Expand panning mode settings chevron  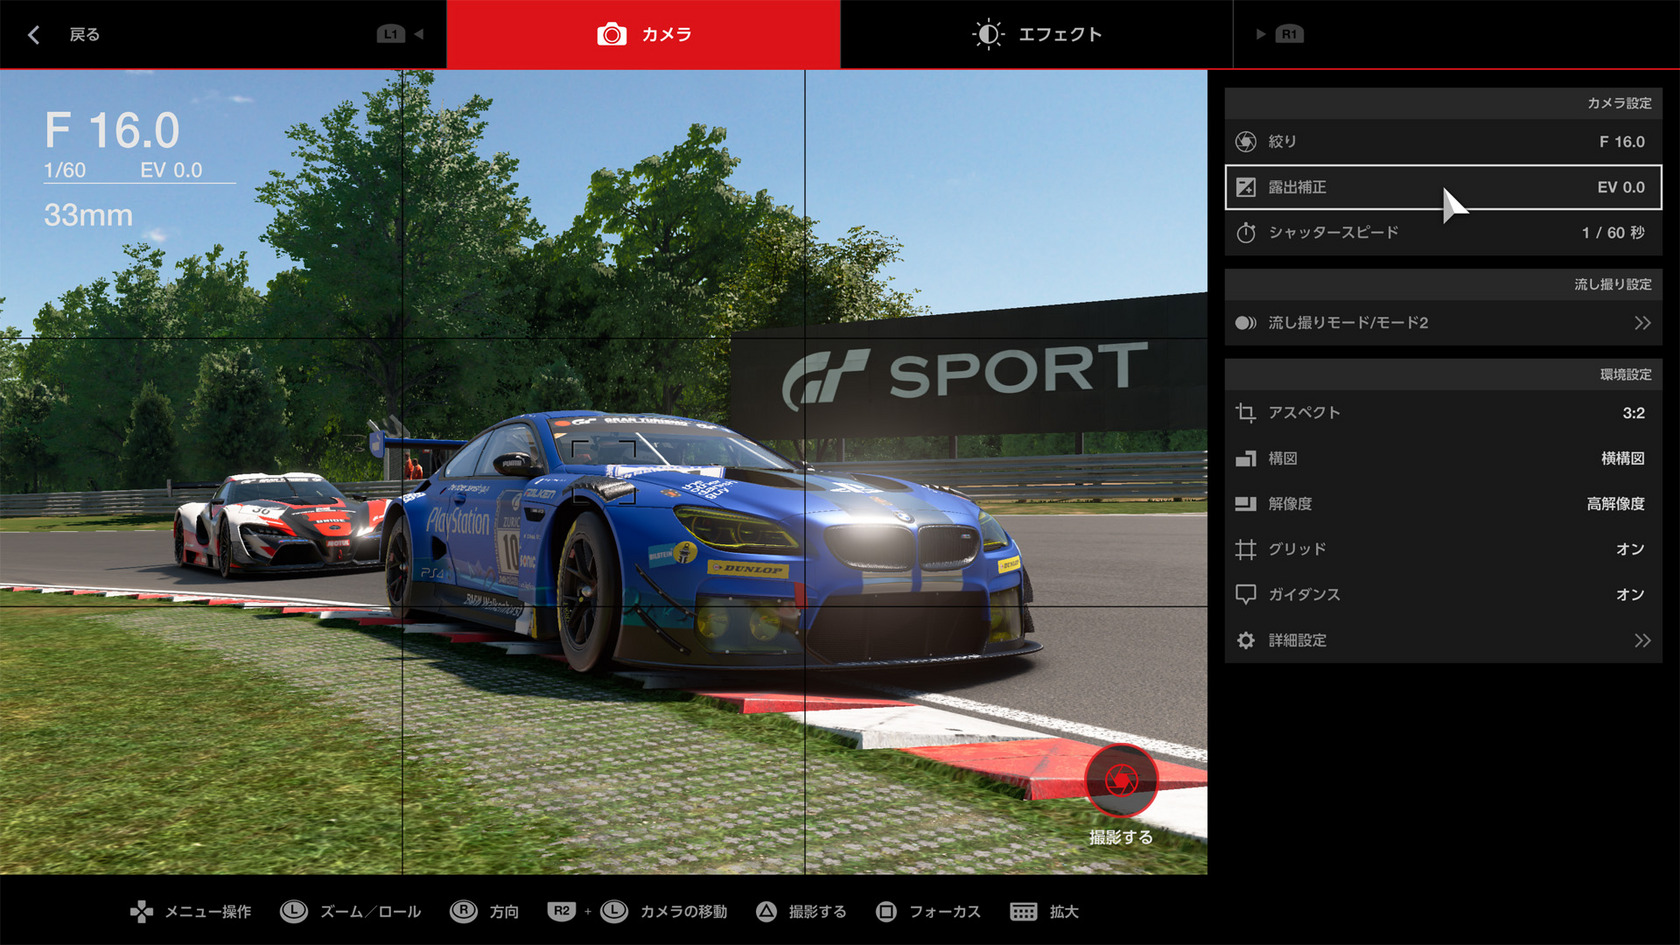click(x=1642, y=323)
